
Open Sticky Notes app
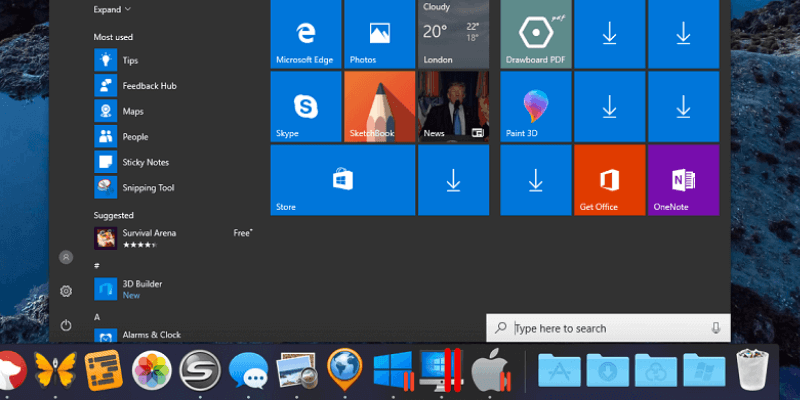point(173,162)
